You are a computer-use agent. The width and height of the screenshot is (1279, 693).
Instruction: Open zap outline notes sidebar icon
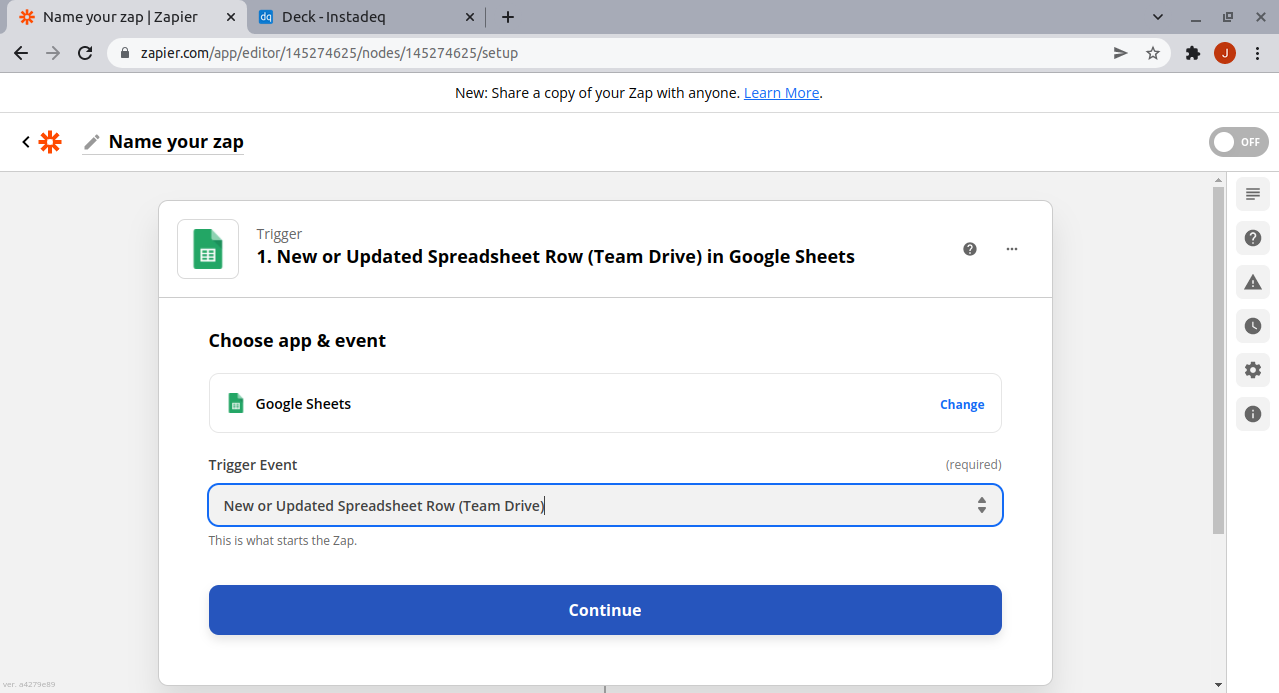pyautogui.click(x=1253, y=194)
